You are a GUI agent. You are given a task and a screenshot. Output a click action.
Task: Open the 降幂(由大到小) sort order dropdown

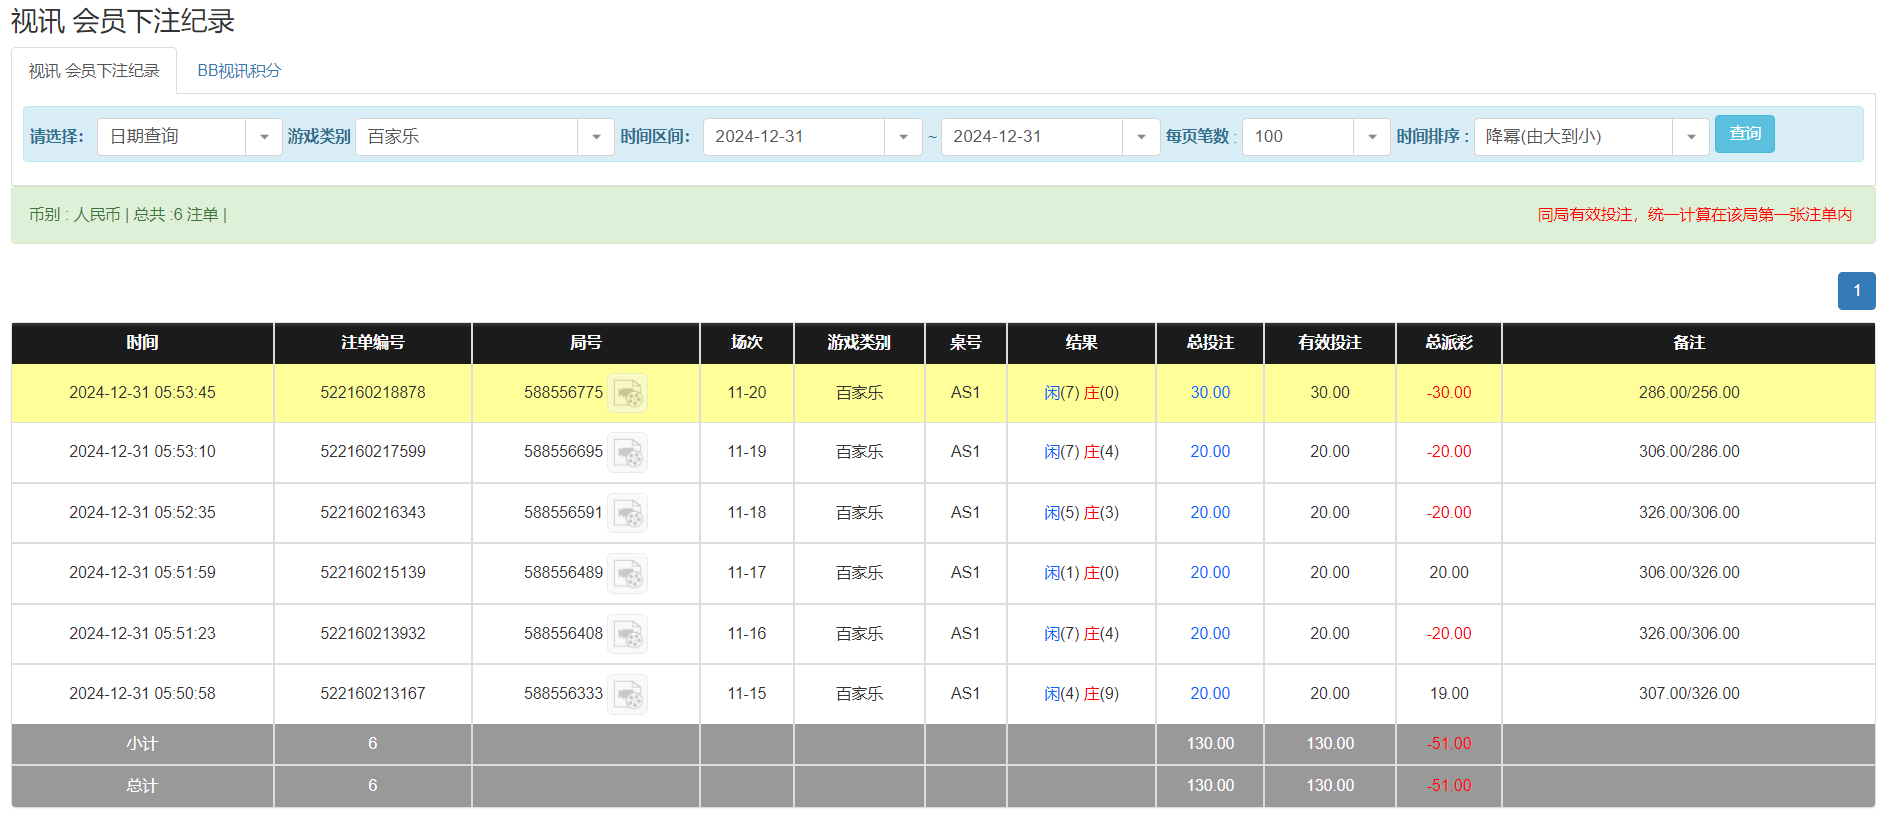[1691, 137]
